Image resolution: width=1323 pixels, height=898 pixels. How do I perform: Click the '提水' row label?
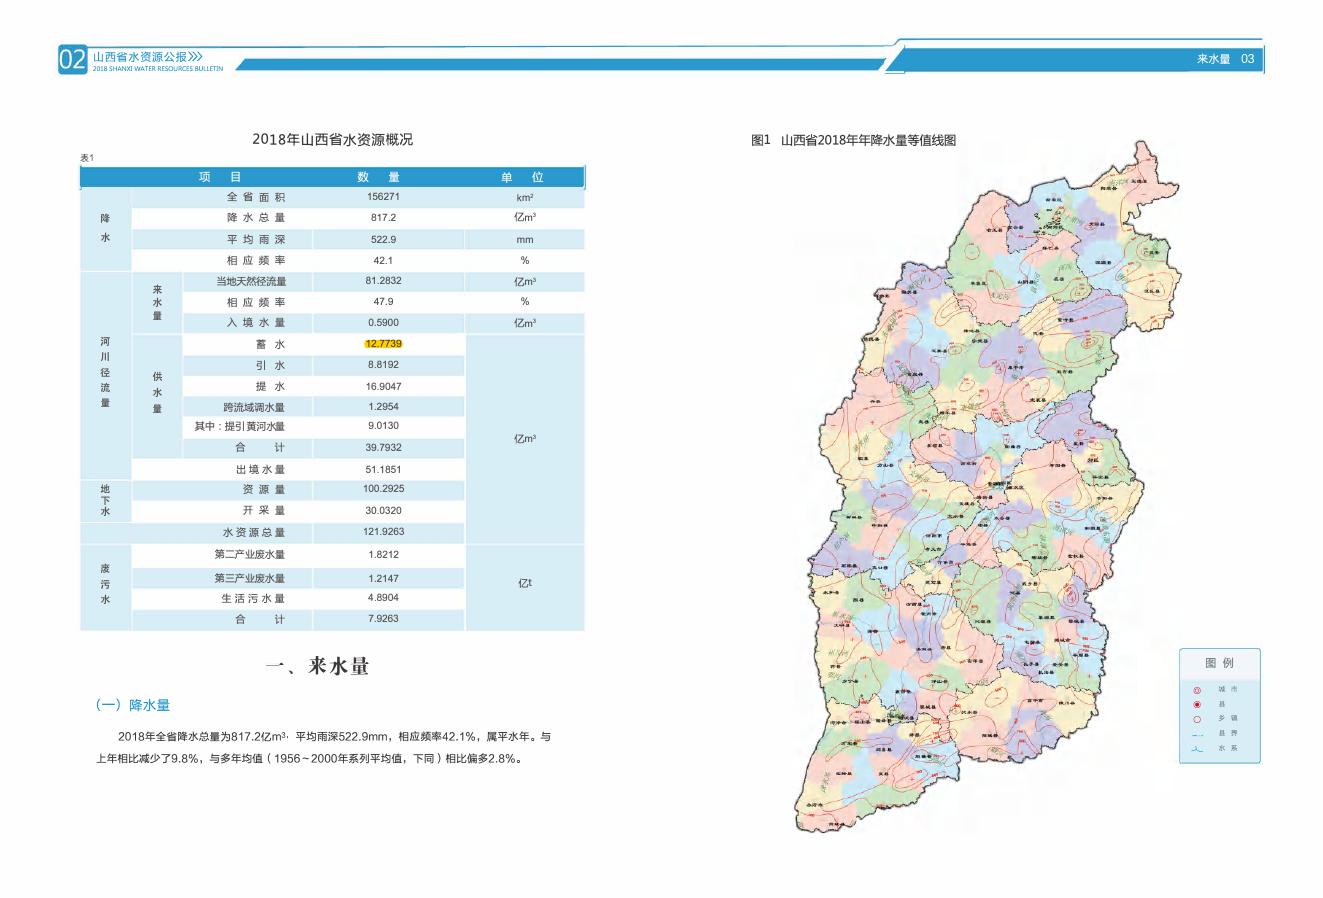tap(271, 387)
